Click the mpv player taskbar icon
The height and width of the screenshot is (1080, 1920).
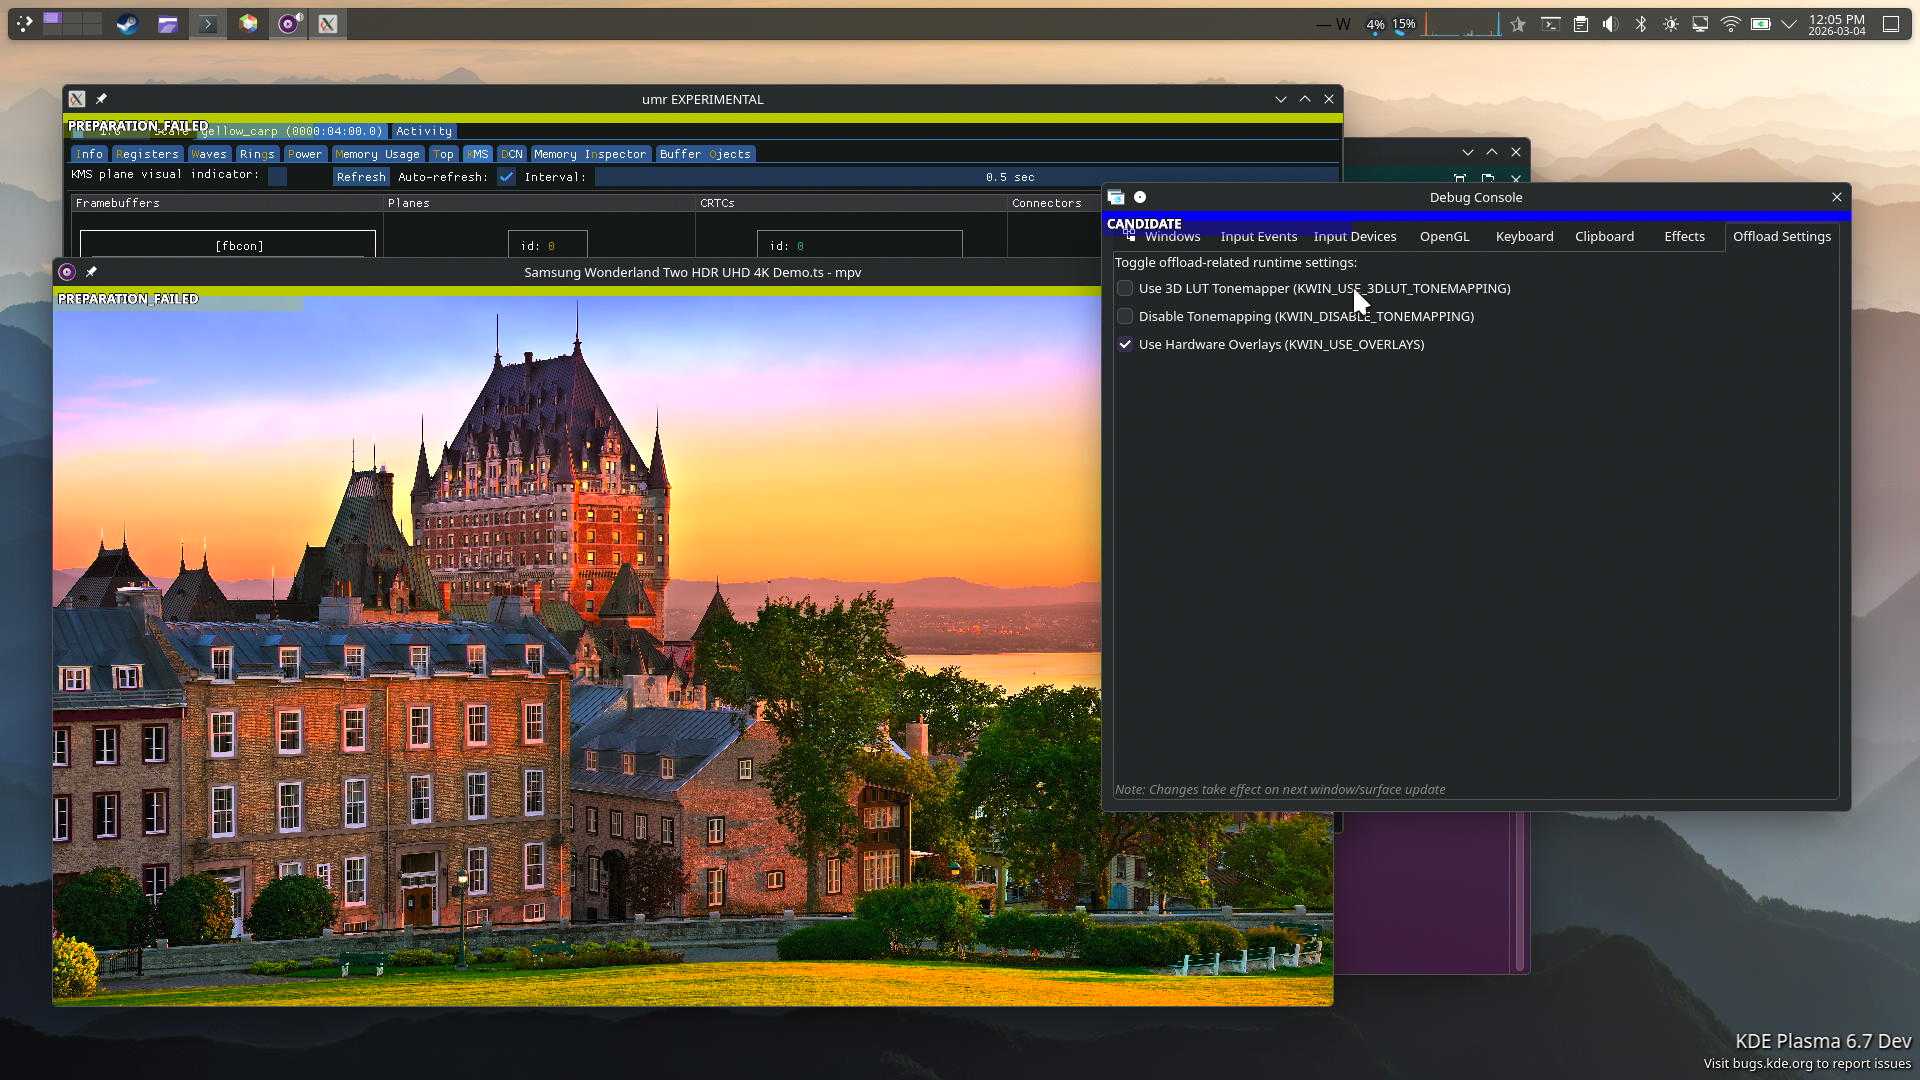pos(289,24)
